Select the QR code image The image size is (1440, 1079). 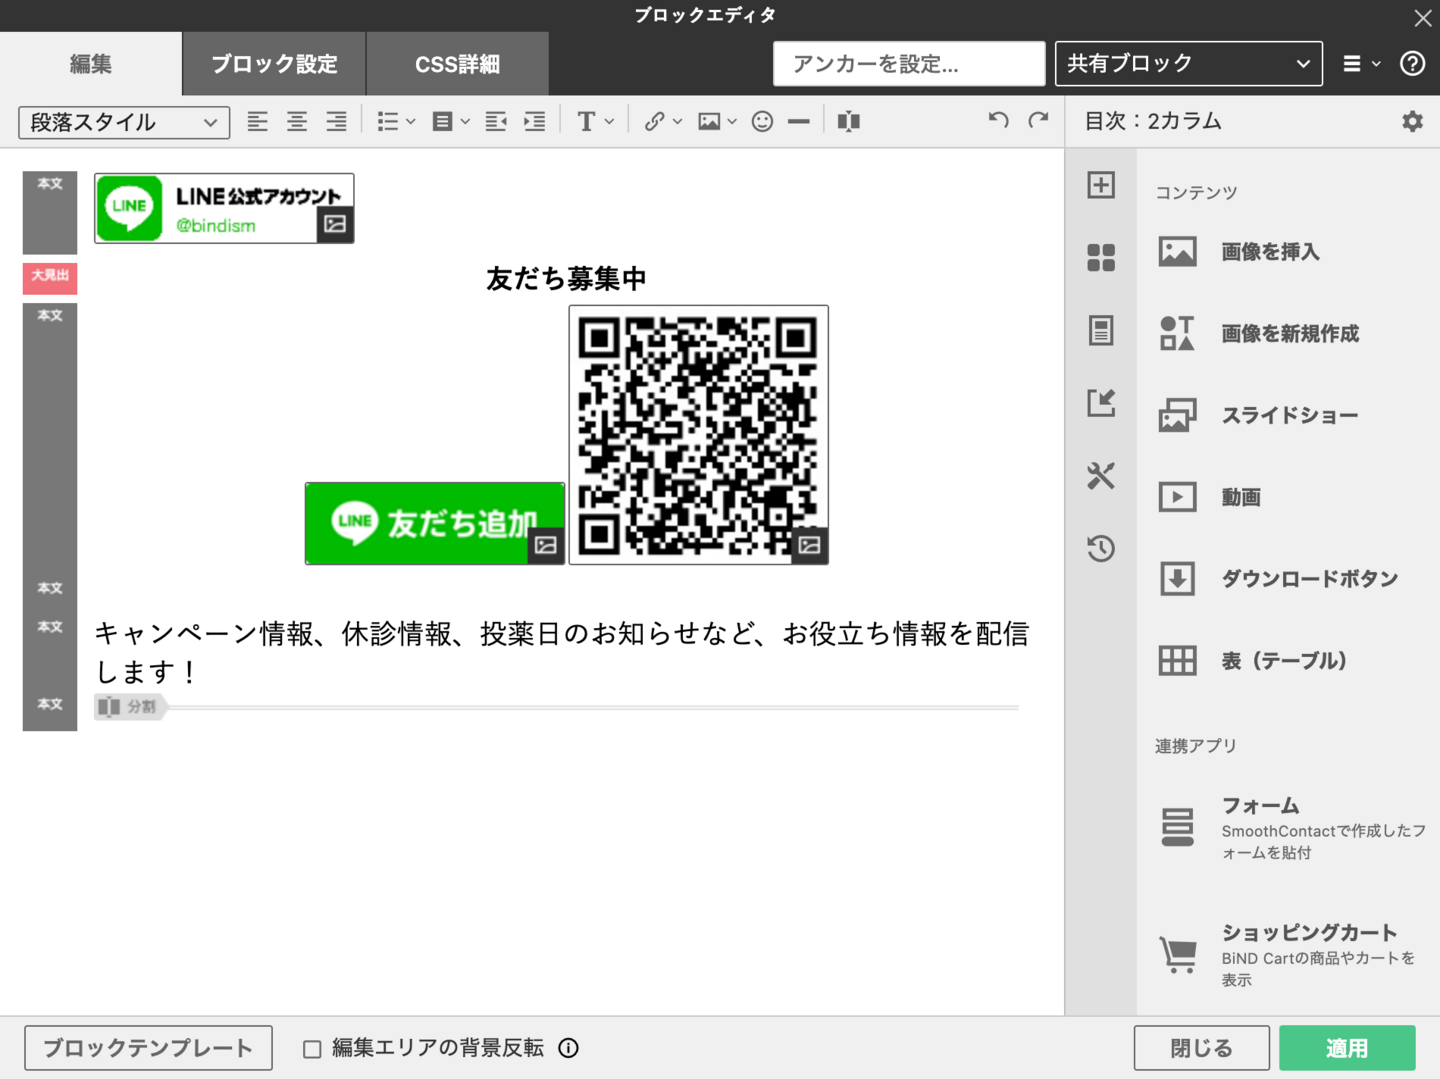tap(698, 435)
